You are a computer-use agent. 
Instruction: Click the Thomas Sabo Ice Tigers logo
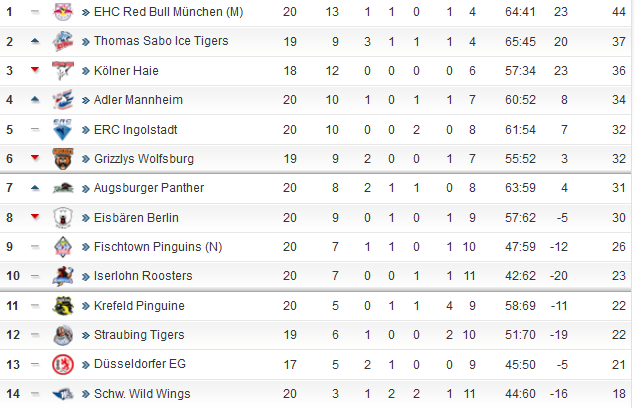point(63,41)
